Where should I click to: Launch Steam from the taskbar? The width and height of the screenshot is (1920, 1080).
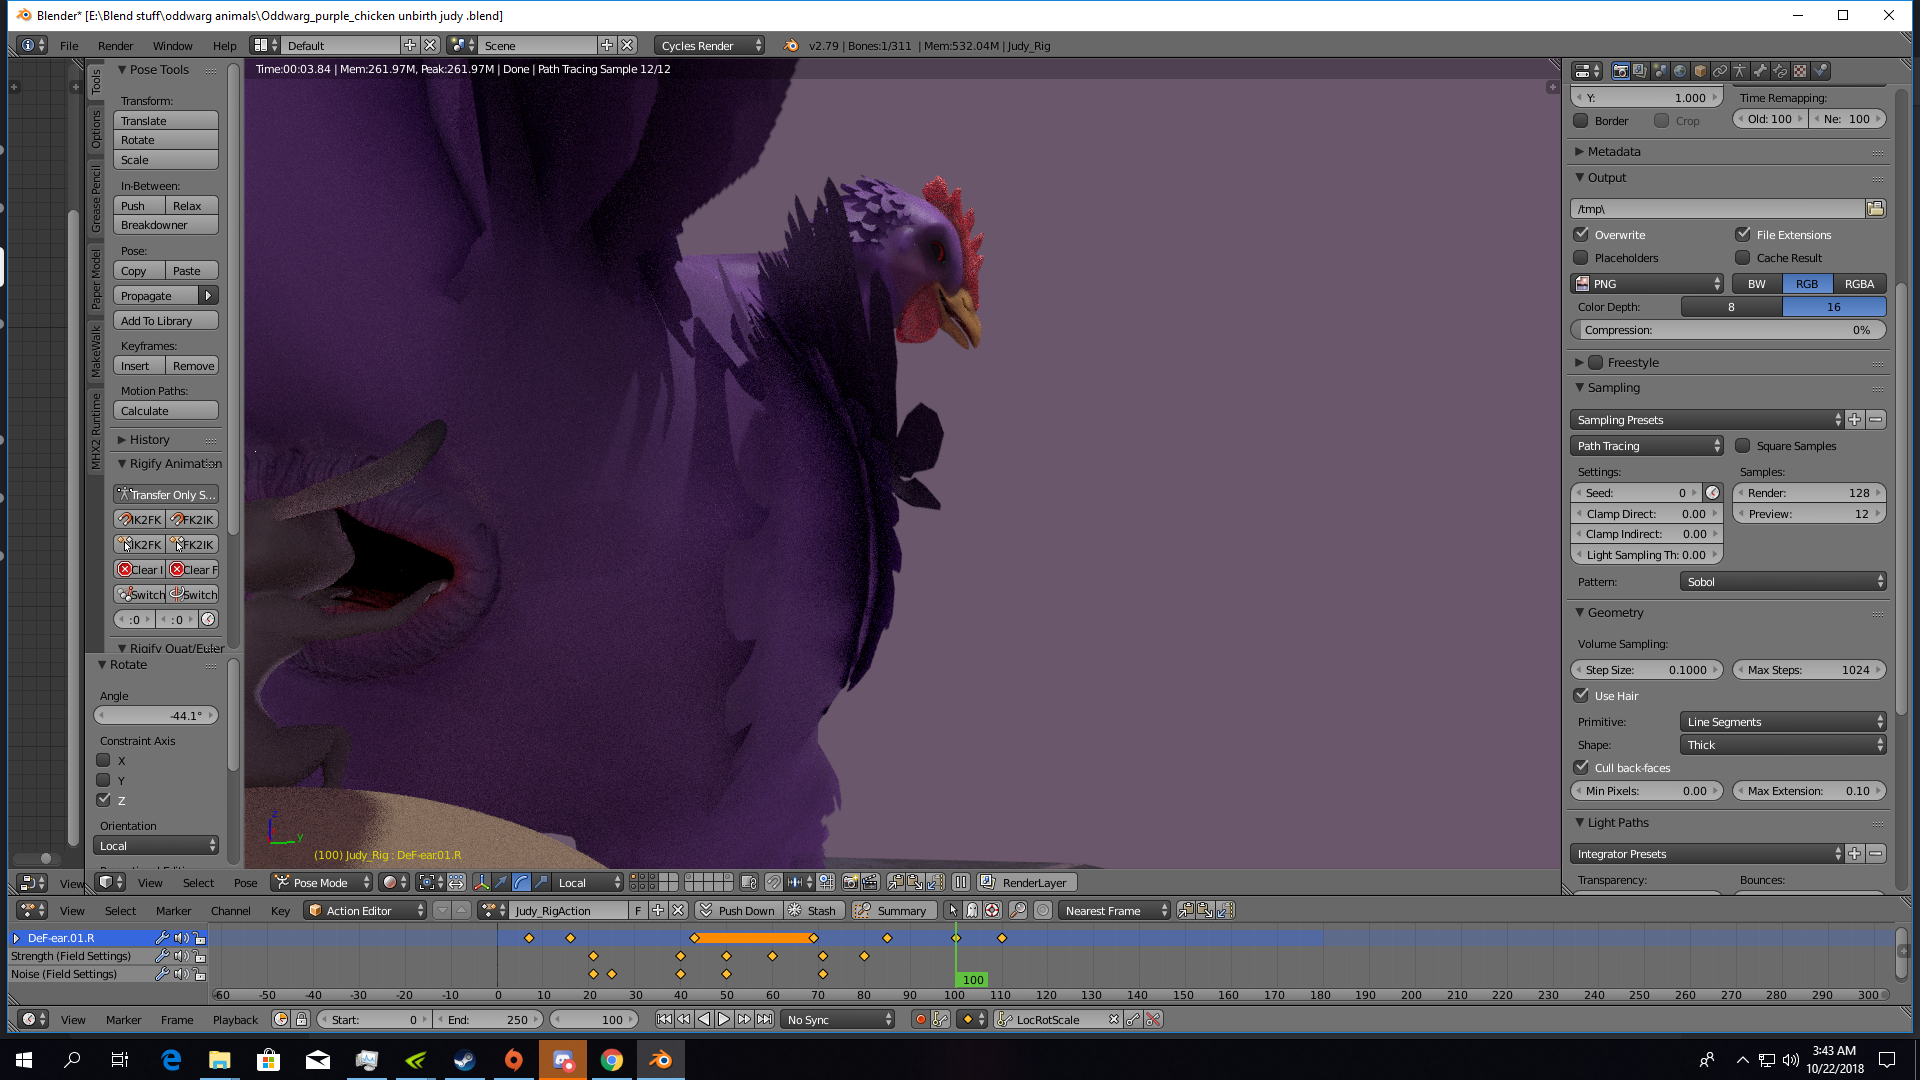click(465, 1060)
